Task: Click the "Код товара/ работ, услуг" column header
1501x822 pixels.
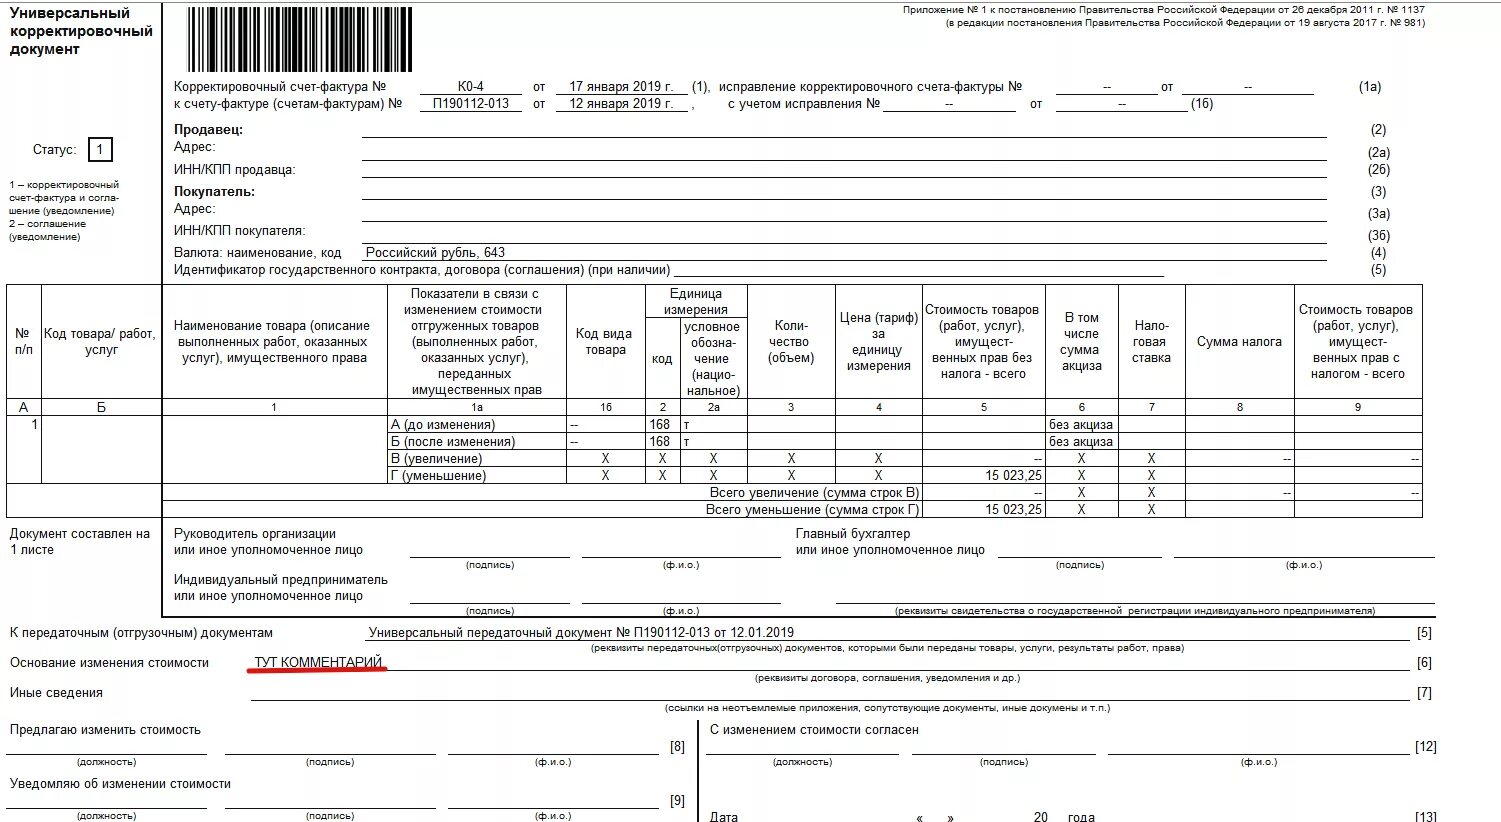Action: pyautogui.click(x=101, y=341)
